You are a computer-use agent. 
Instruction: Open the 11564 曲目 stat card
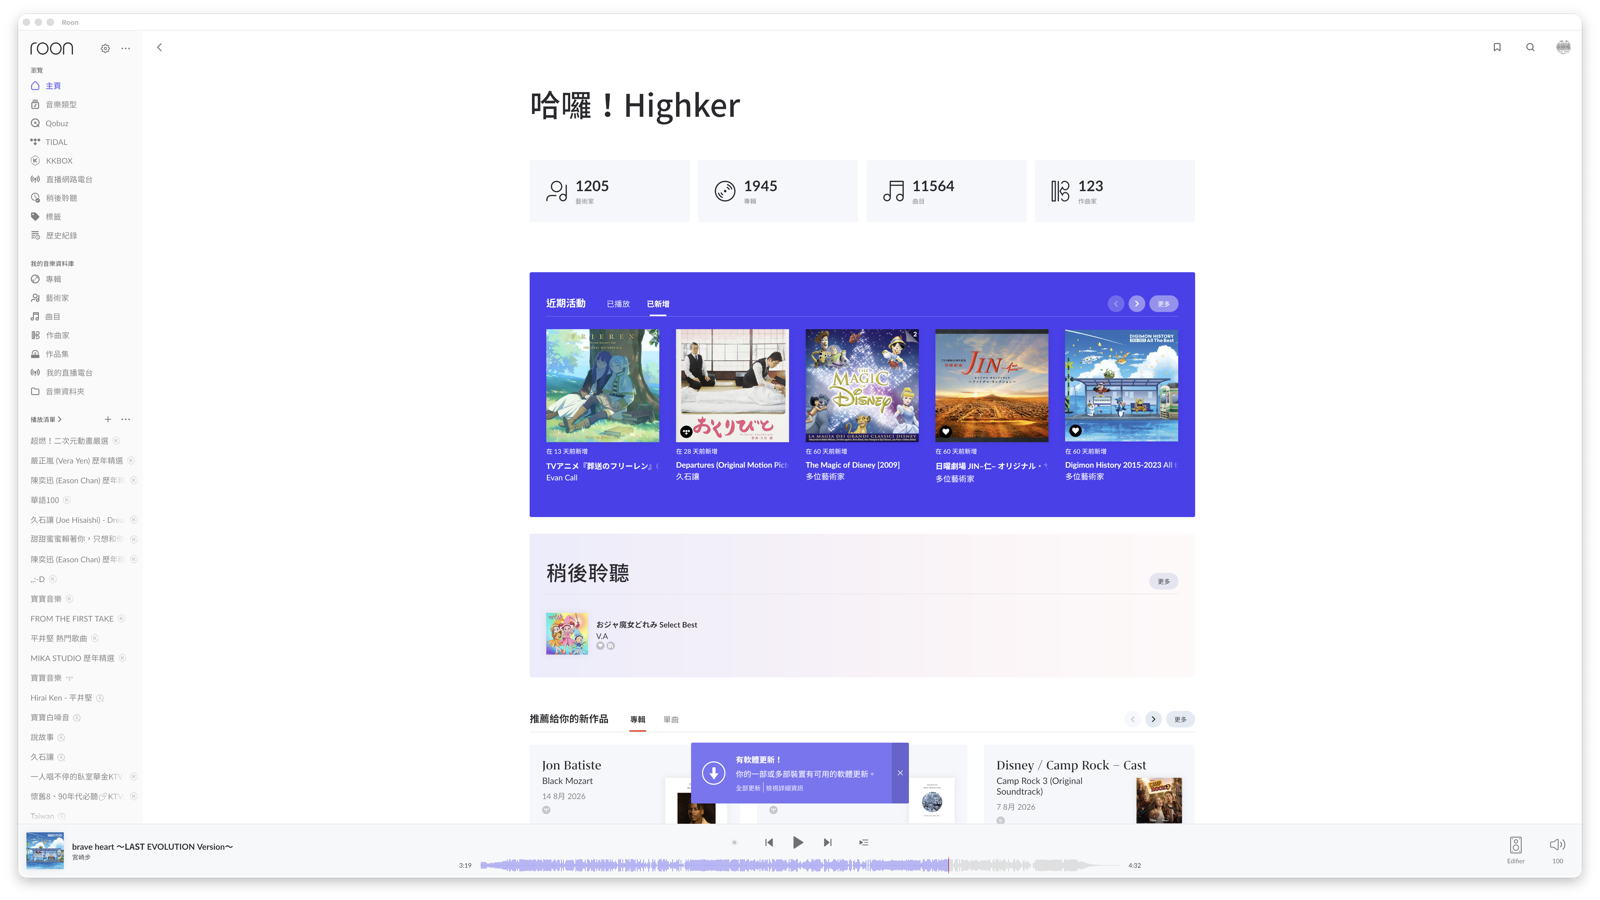pos(946,191)
